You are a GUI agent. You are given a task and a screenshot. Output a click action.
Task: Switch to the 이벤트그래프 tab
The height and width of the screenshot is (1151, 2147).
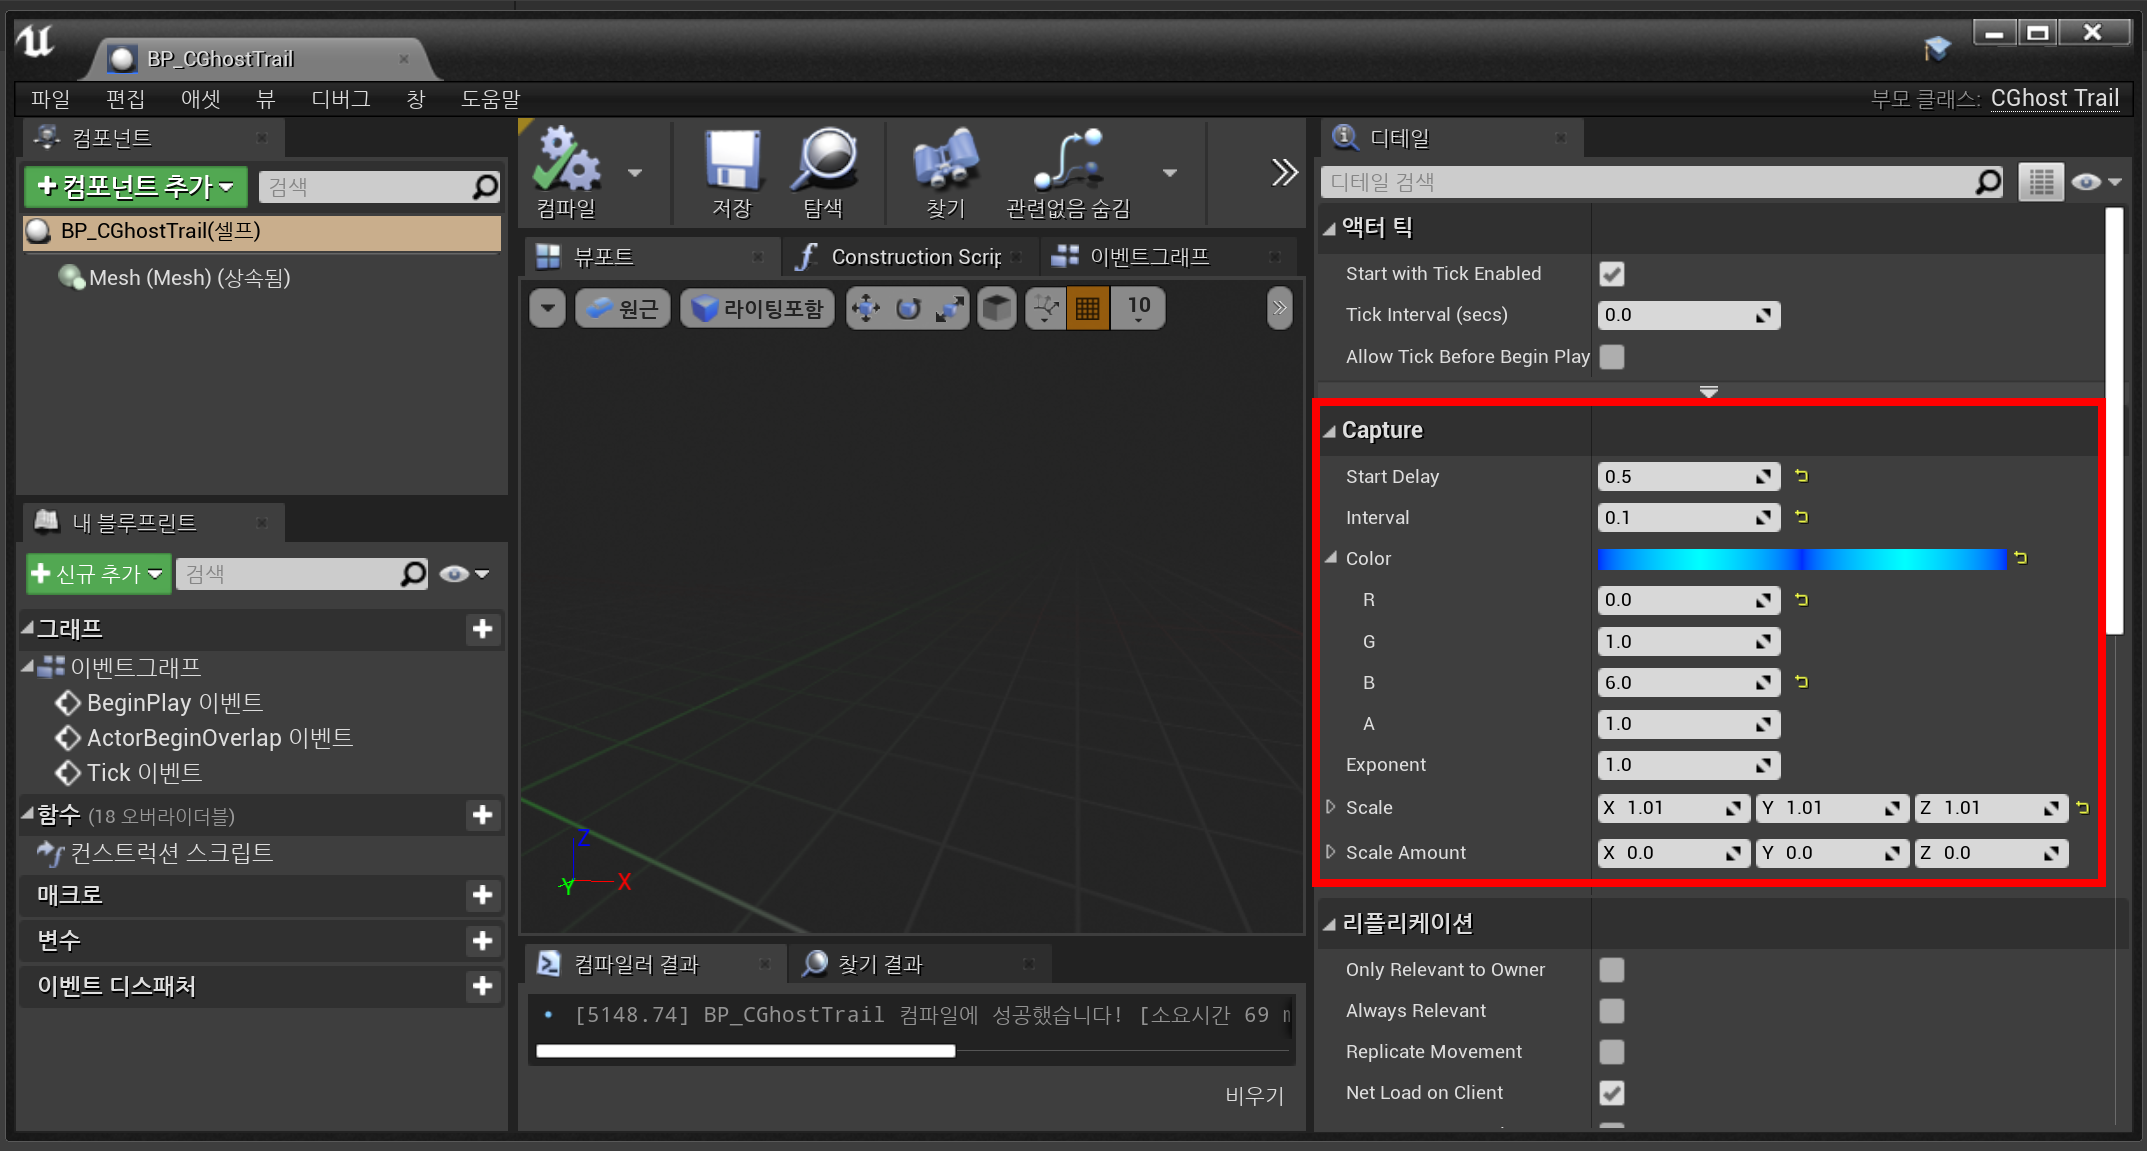[x=1148, y=257]
